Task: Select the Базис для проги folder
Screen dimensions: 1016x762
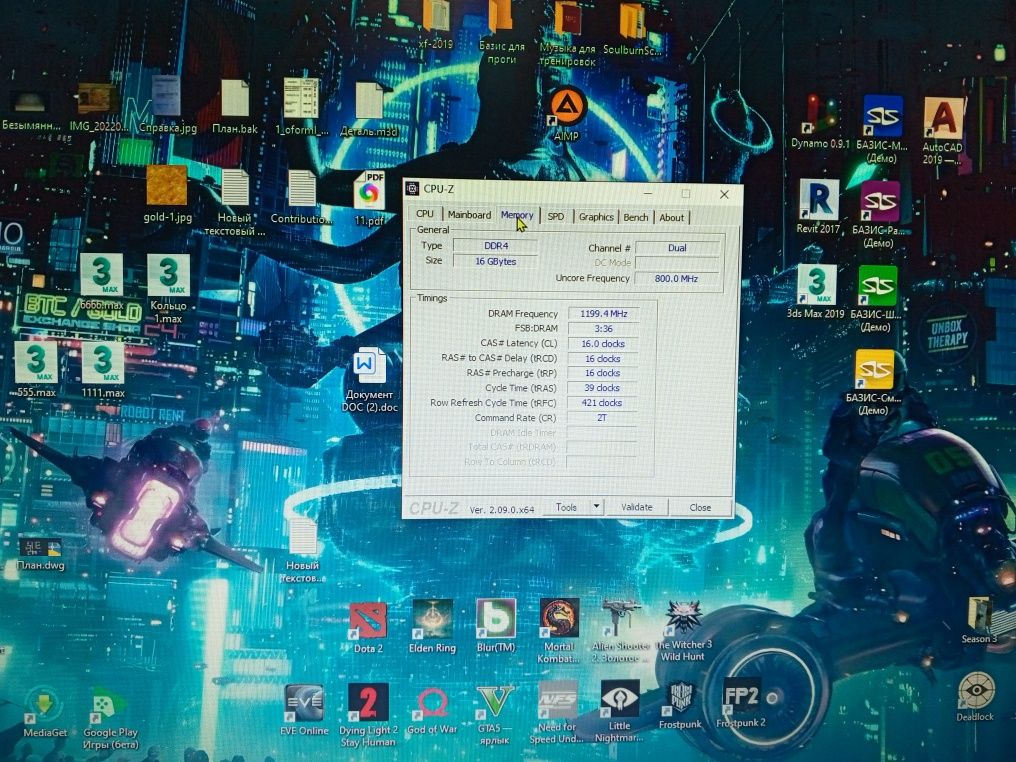Action: click(x=502, y=32)
